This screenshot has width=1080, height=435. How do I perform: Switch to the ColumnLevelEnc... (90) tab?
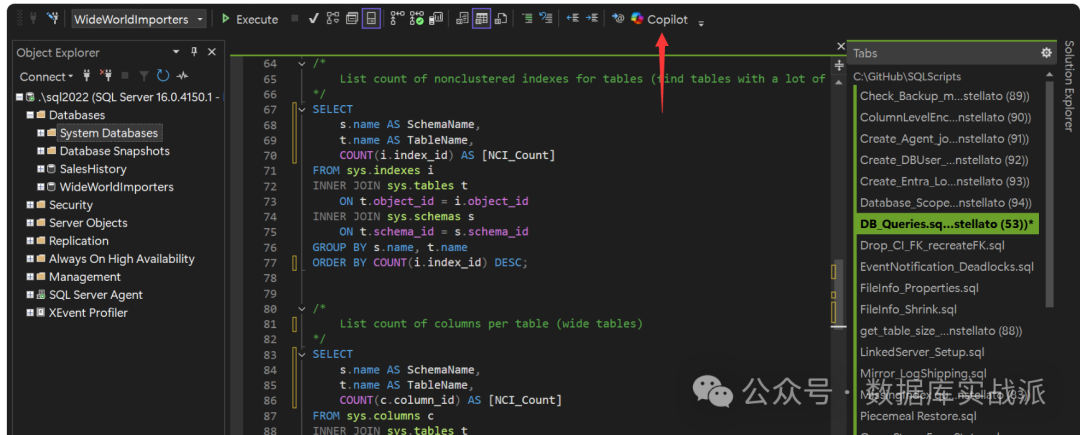(x=945, y=117)
